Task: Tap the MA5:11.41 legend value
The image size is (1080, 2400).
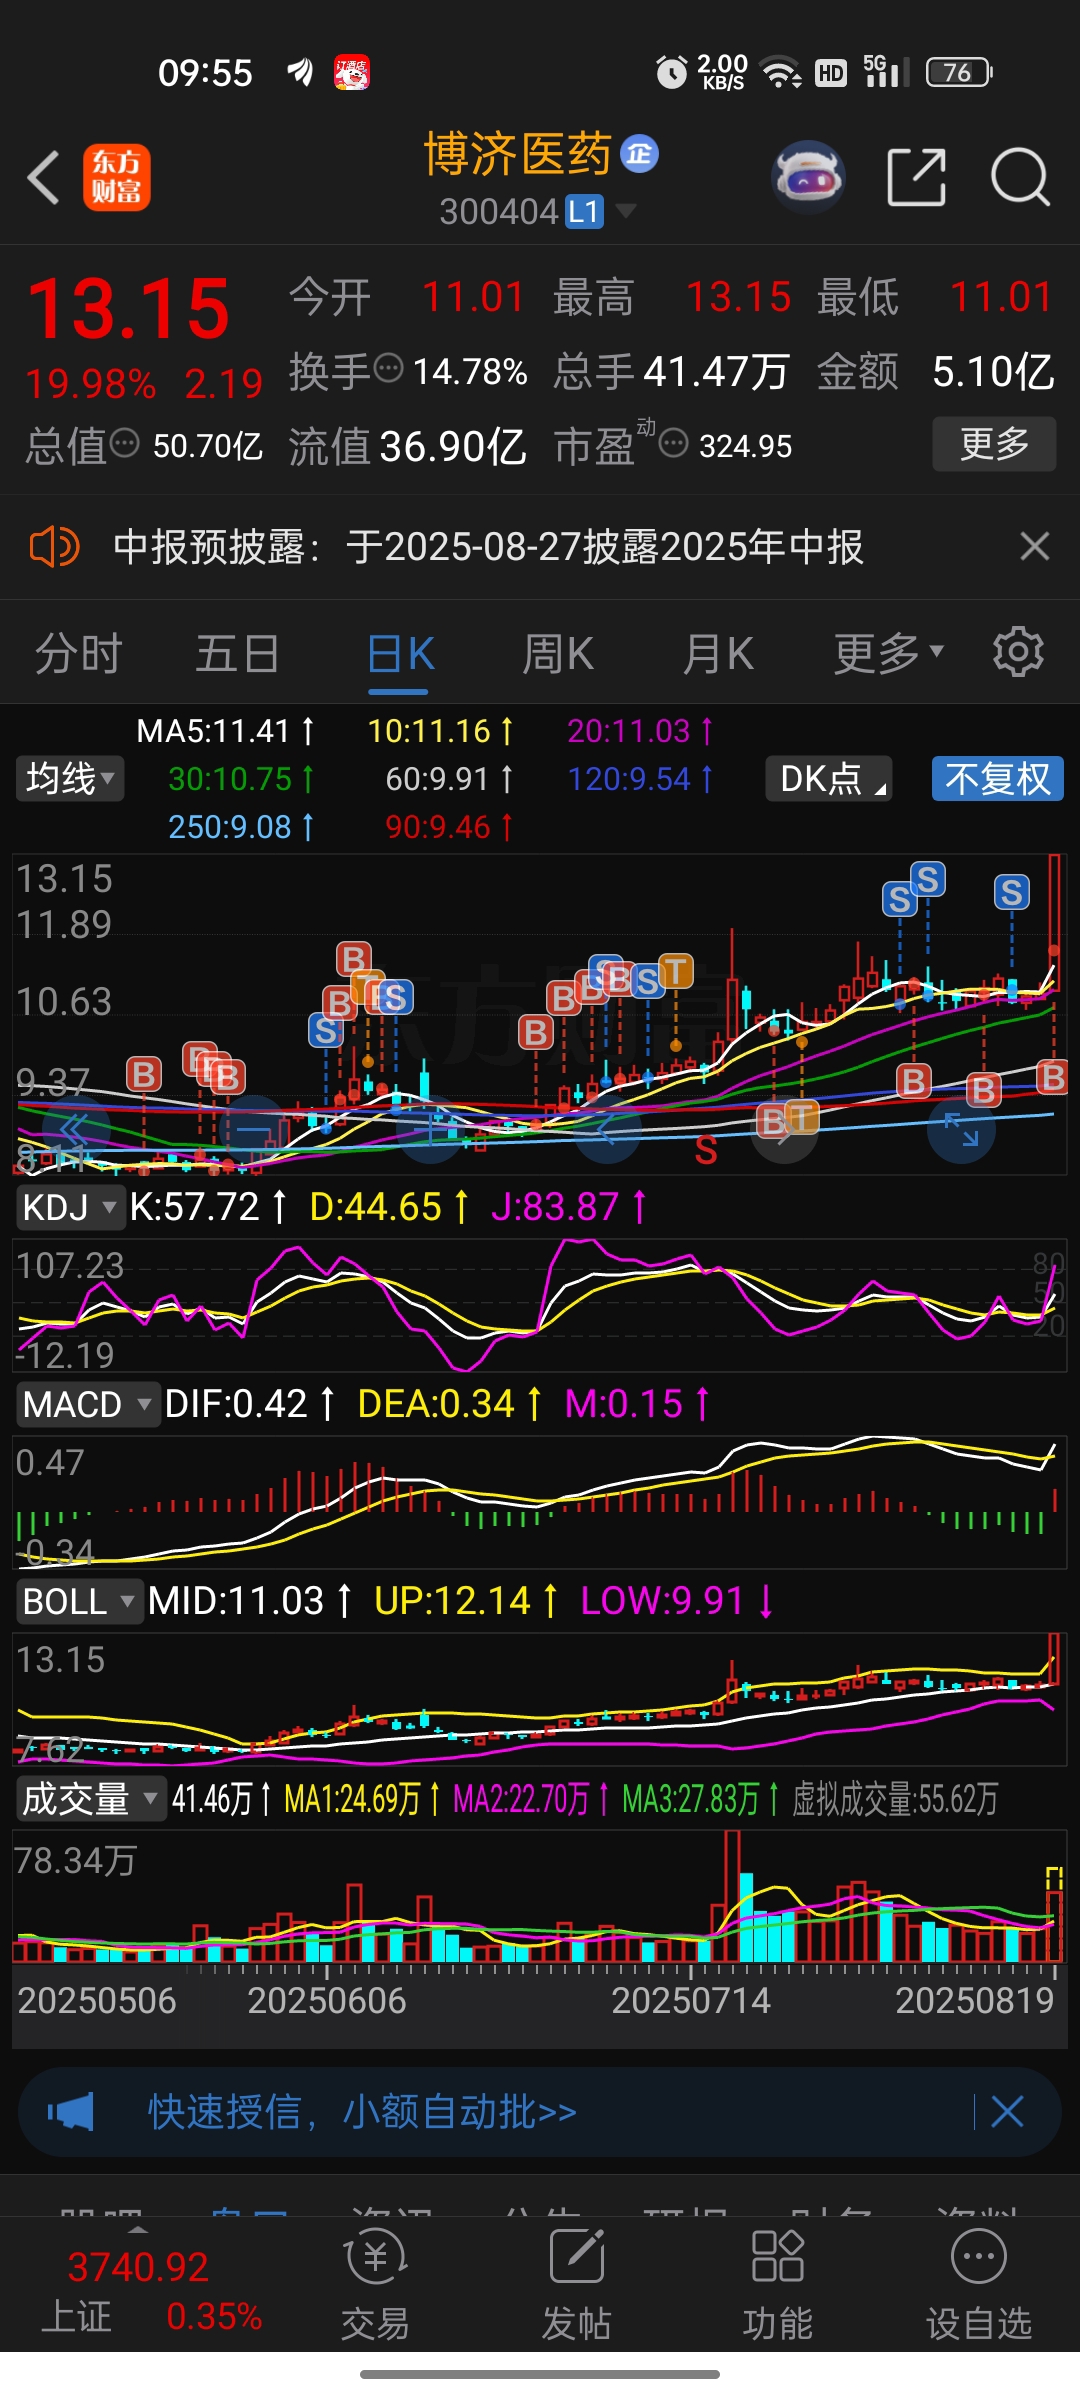Action: pyautogui.click(x=225, y=731)
